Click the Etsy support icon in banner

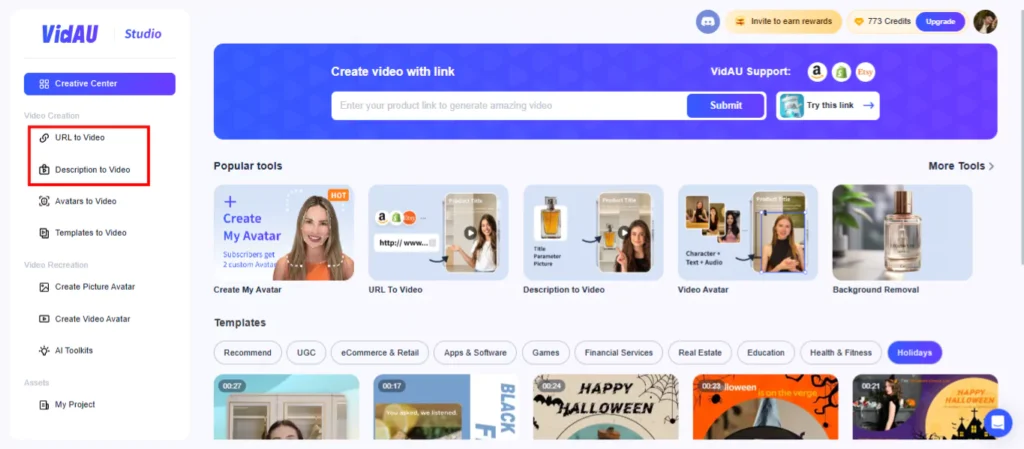point(865,72)
